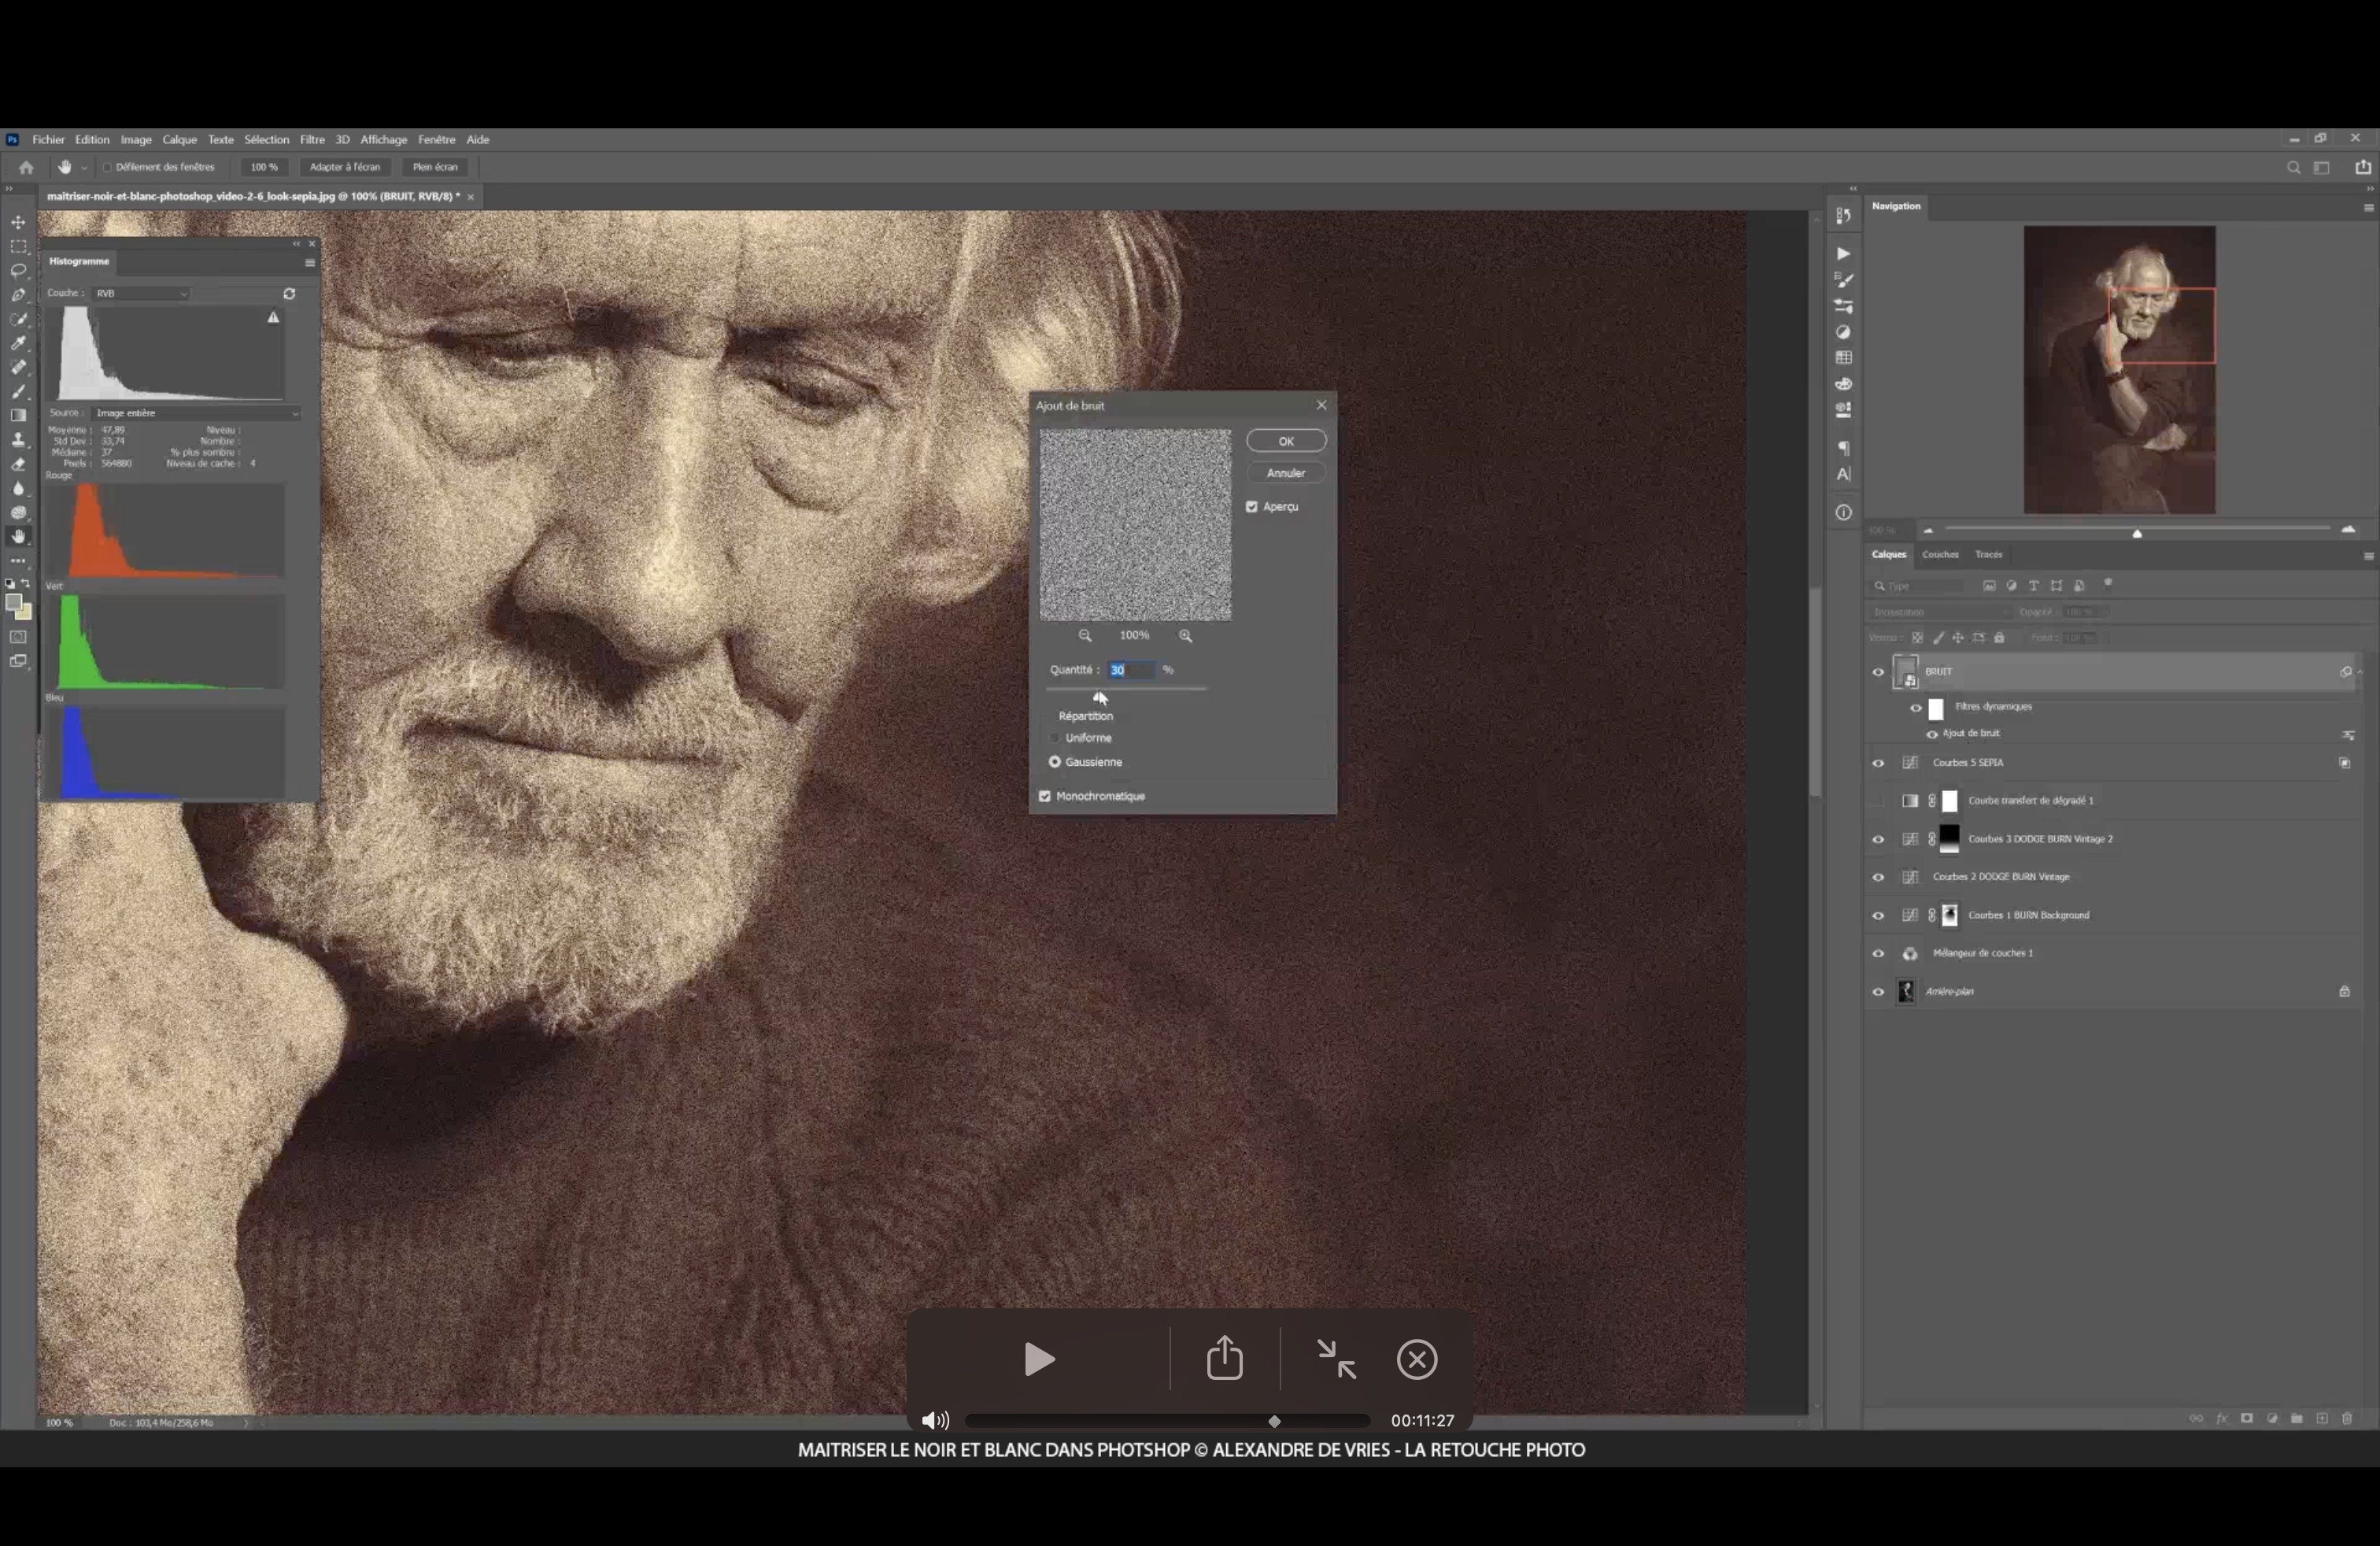The height and width of the screenshot is (1546, 2380).
Task: Select the Uniforme distribution option
Action: (x=1055, y=738)
